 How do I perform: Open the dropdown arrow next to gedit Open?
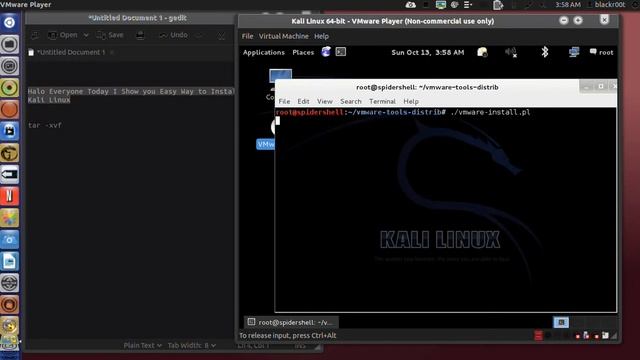[x=86, y=36]
